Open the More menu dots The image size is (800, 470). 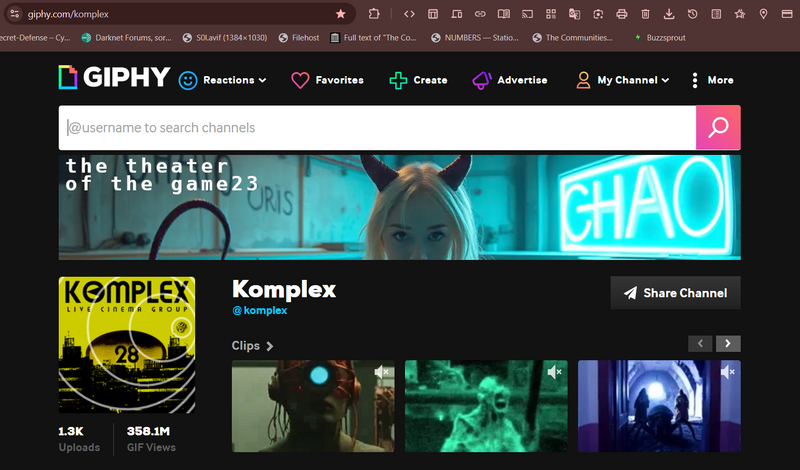694,80
